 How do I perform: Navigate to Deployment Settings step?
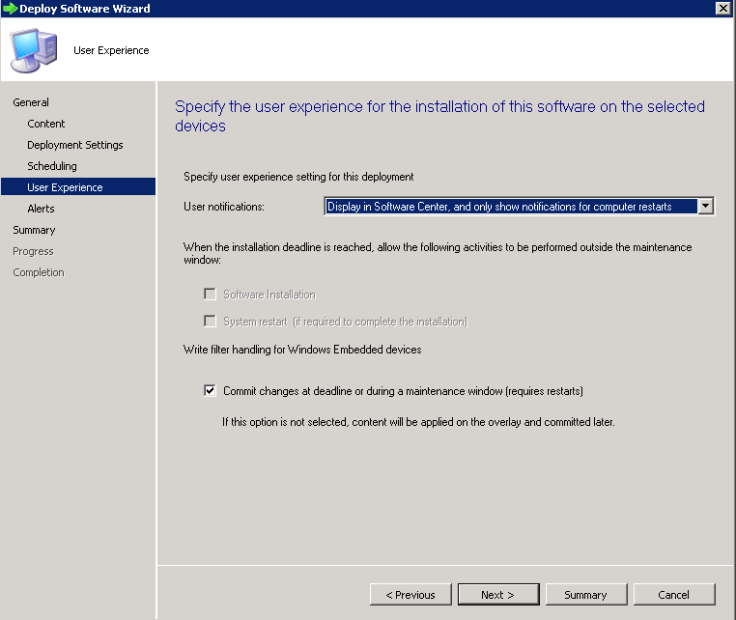[75, 145]
